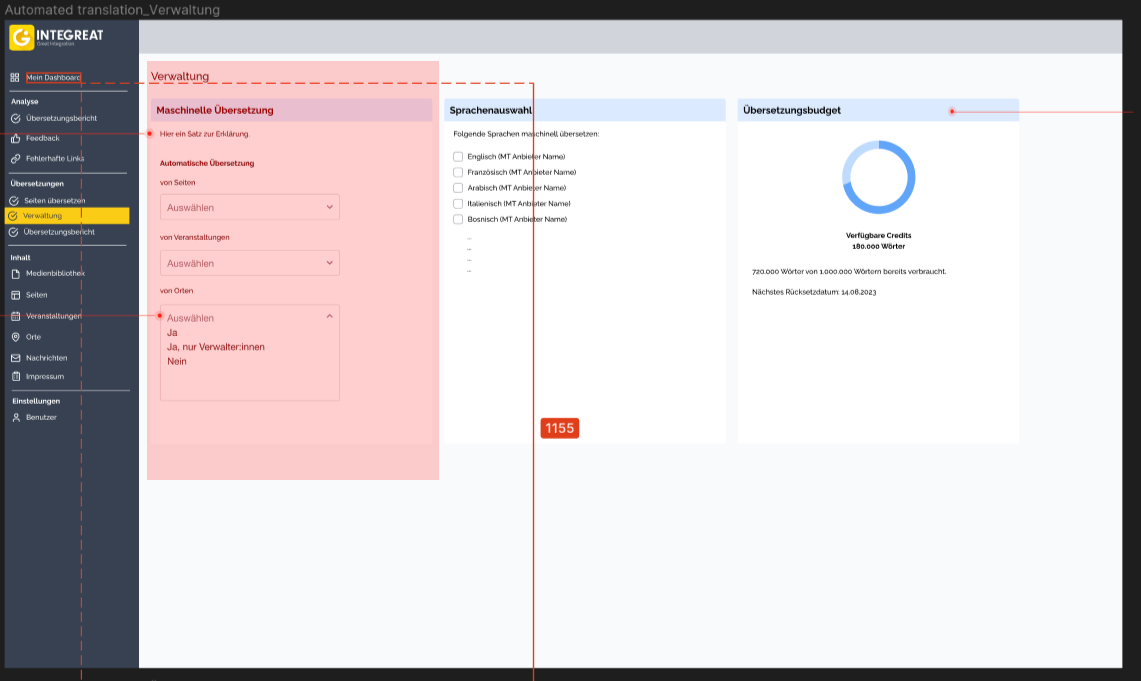Click the Analyse Übersetzungsbericht check icon
This screenshot has height=681, width=1141.
click(x=15, y=119)
